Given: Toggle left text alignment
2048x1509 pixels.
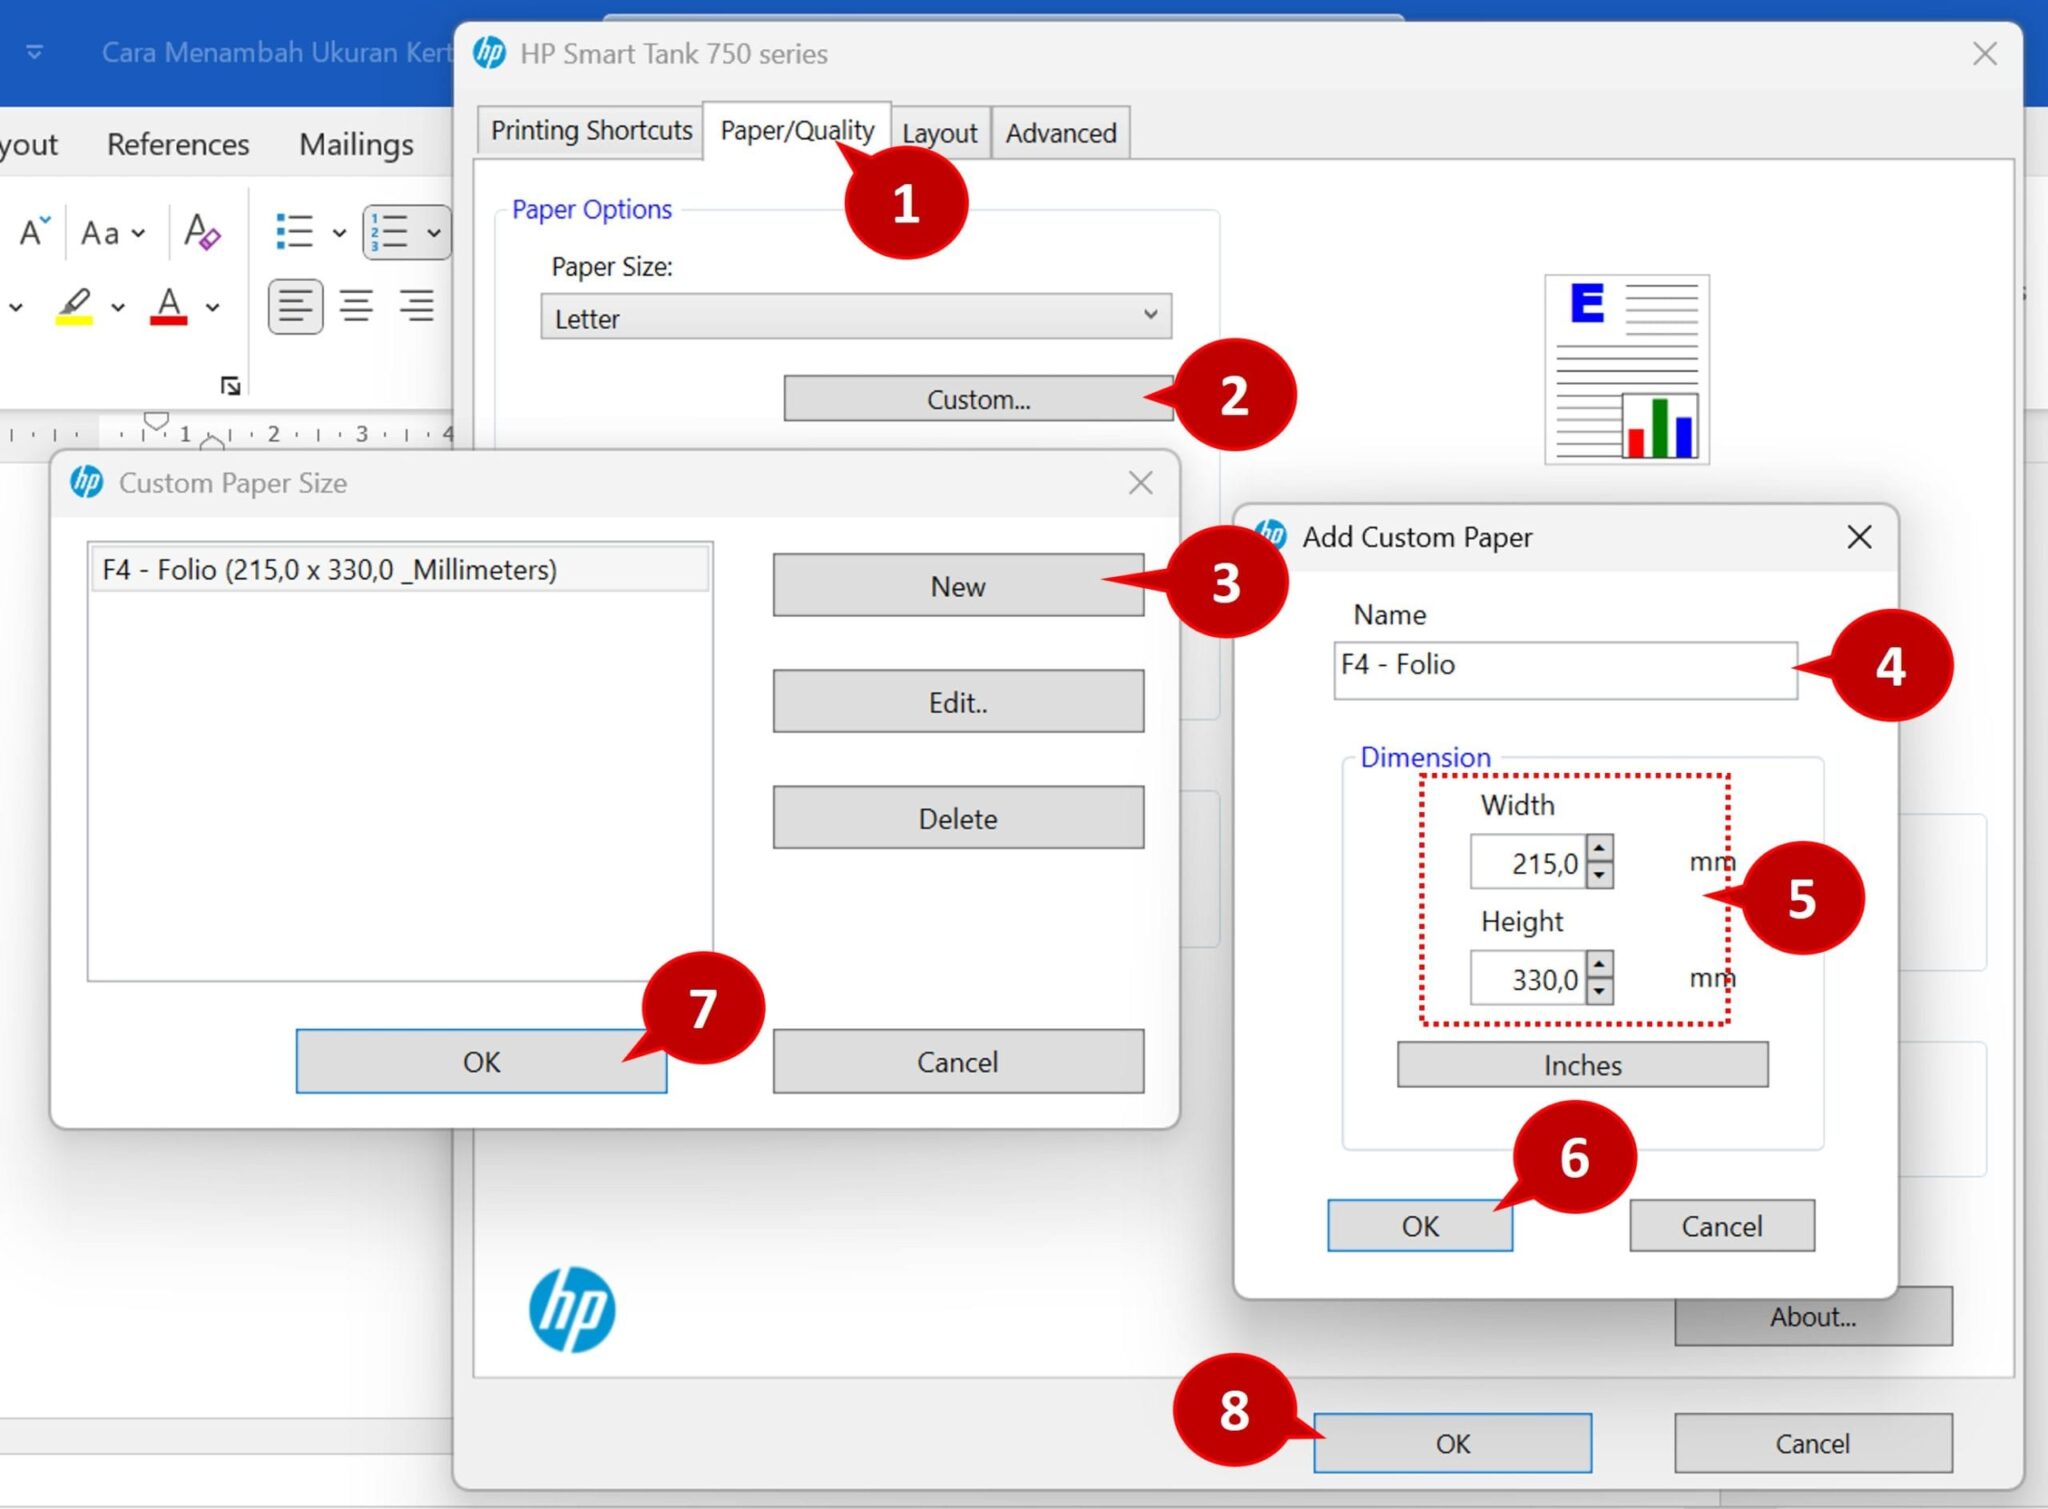Looking at the screenshot, I should [x=295, y=307].
